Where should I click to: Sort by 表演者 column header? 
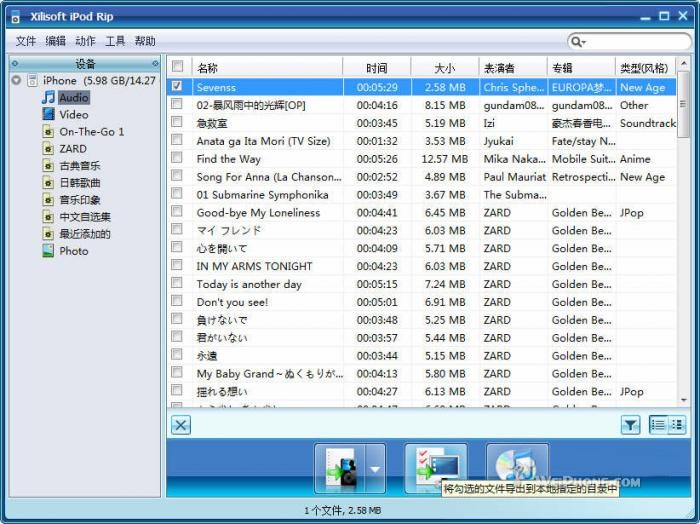pos(513,67)
